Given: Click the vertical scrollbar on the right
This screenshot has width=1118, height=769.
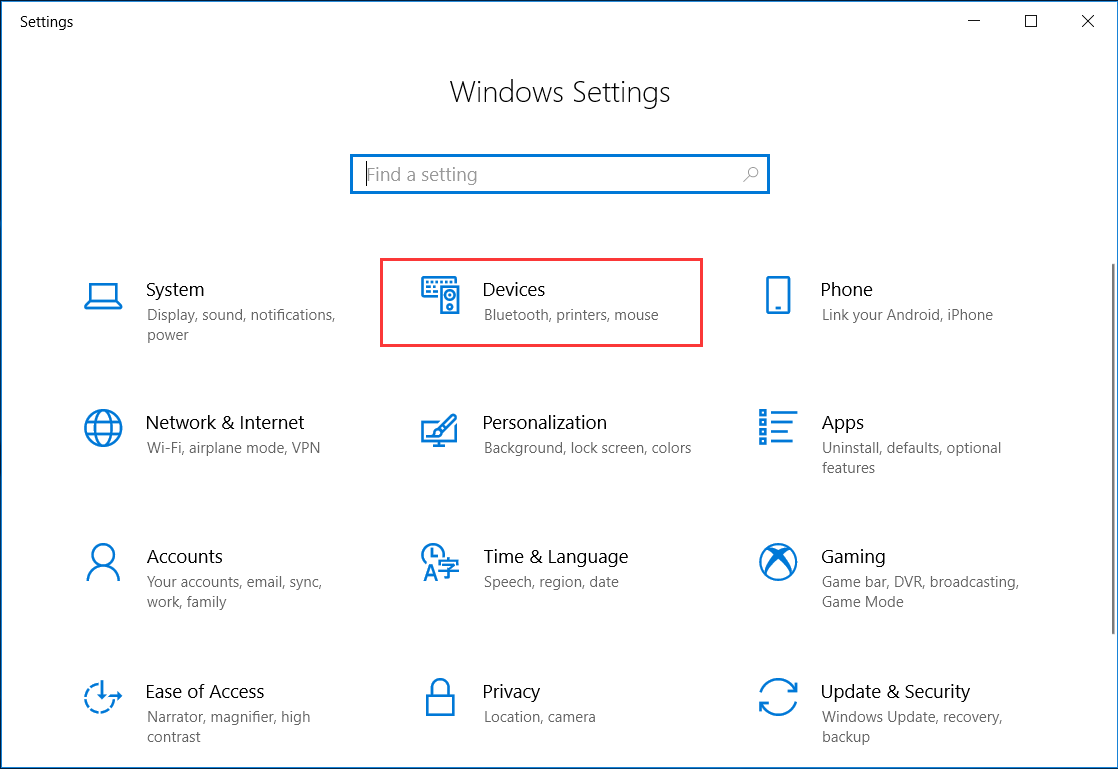Looking at the screenshot, I should click(x=1112, y=448).
